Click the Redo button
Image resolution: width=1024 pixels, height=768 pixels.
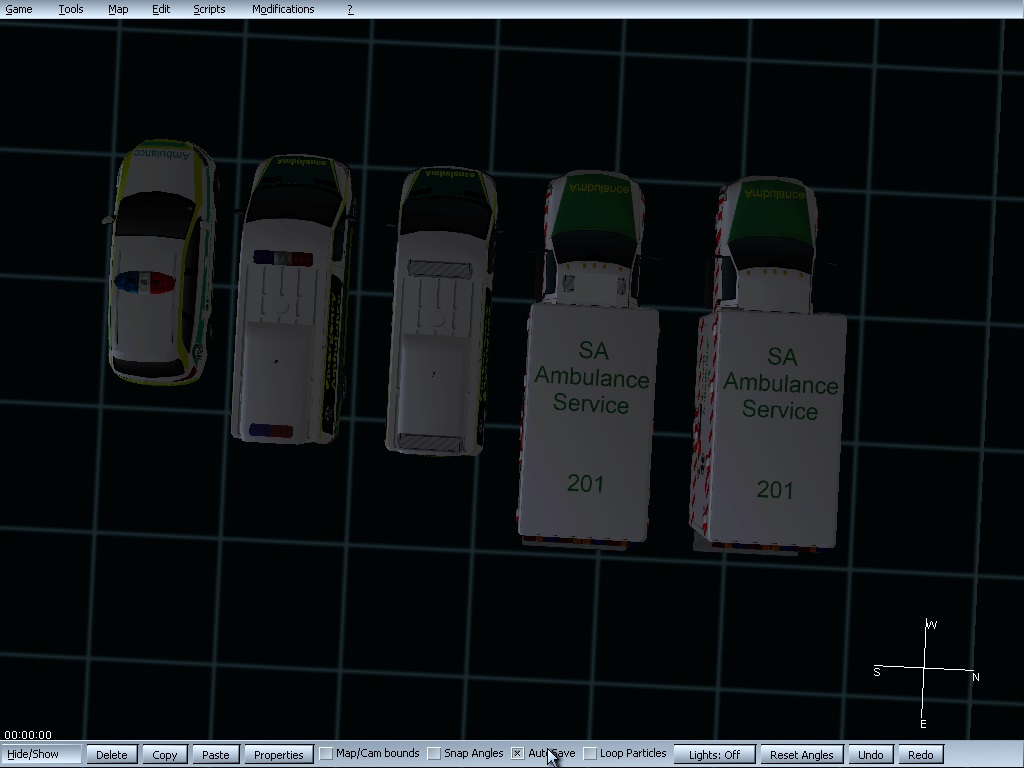click(x=921, y=754)
